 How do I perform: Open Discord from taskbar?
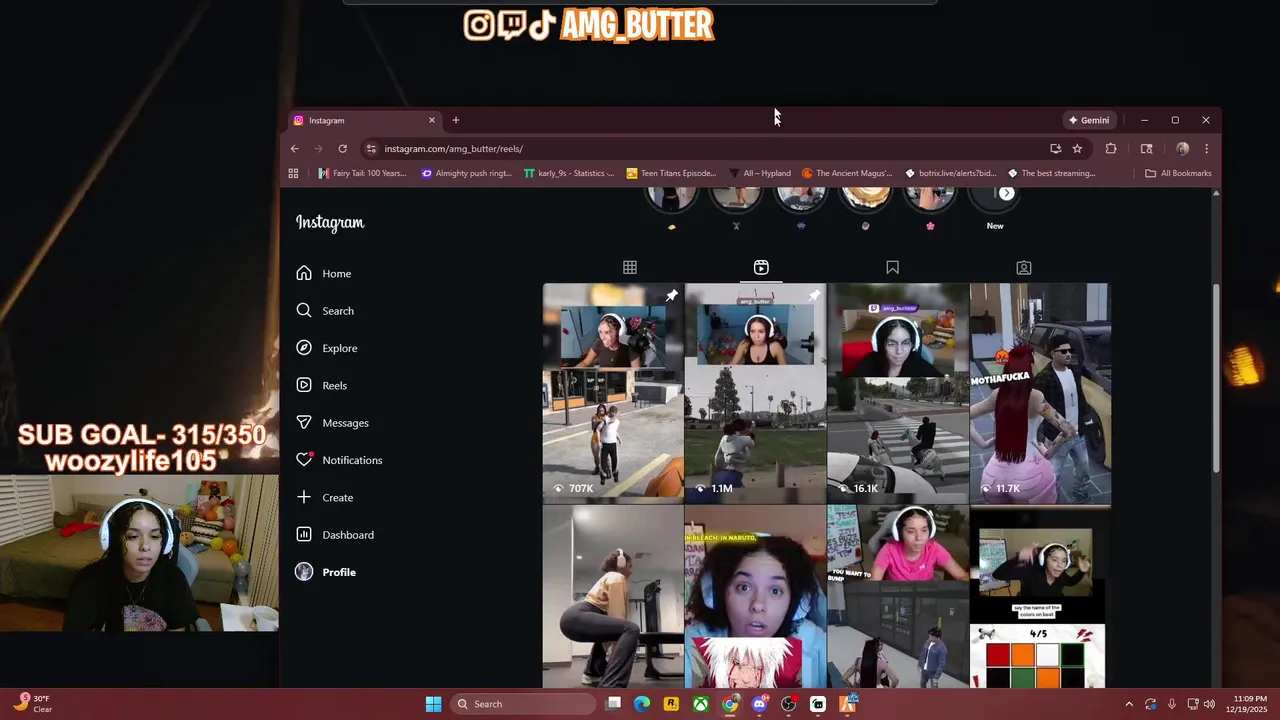point(759,704)
